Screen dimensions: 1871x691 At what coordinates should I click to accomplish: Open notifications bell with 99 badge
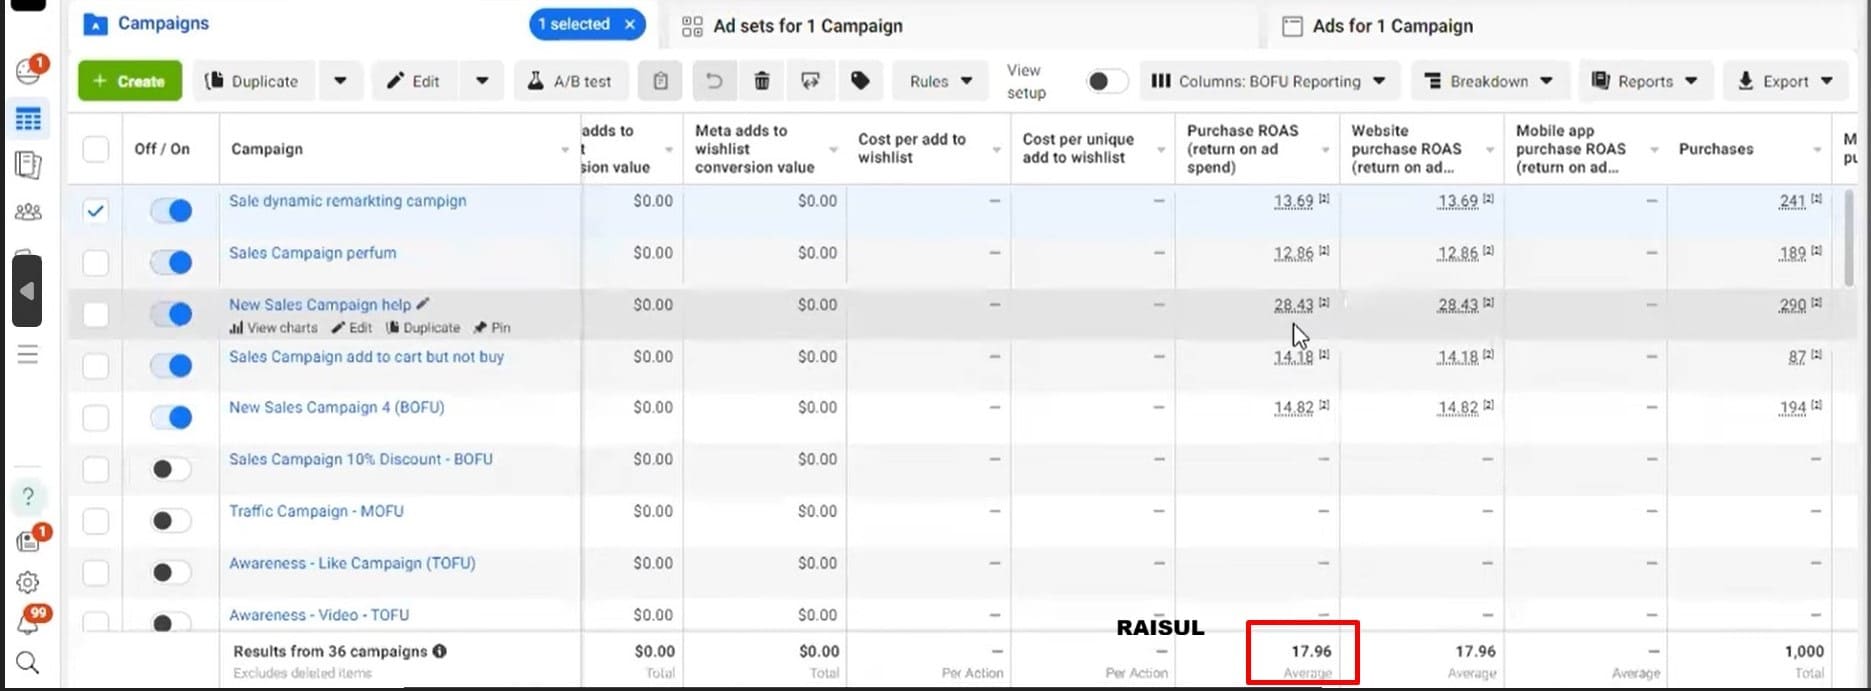(28, 624)
